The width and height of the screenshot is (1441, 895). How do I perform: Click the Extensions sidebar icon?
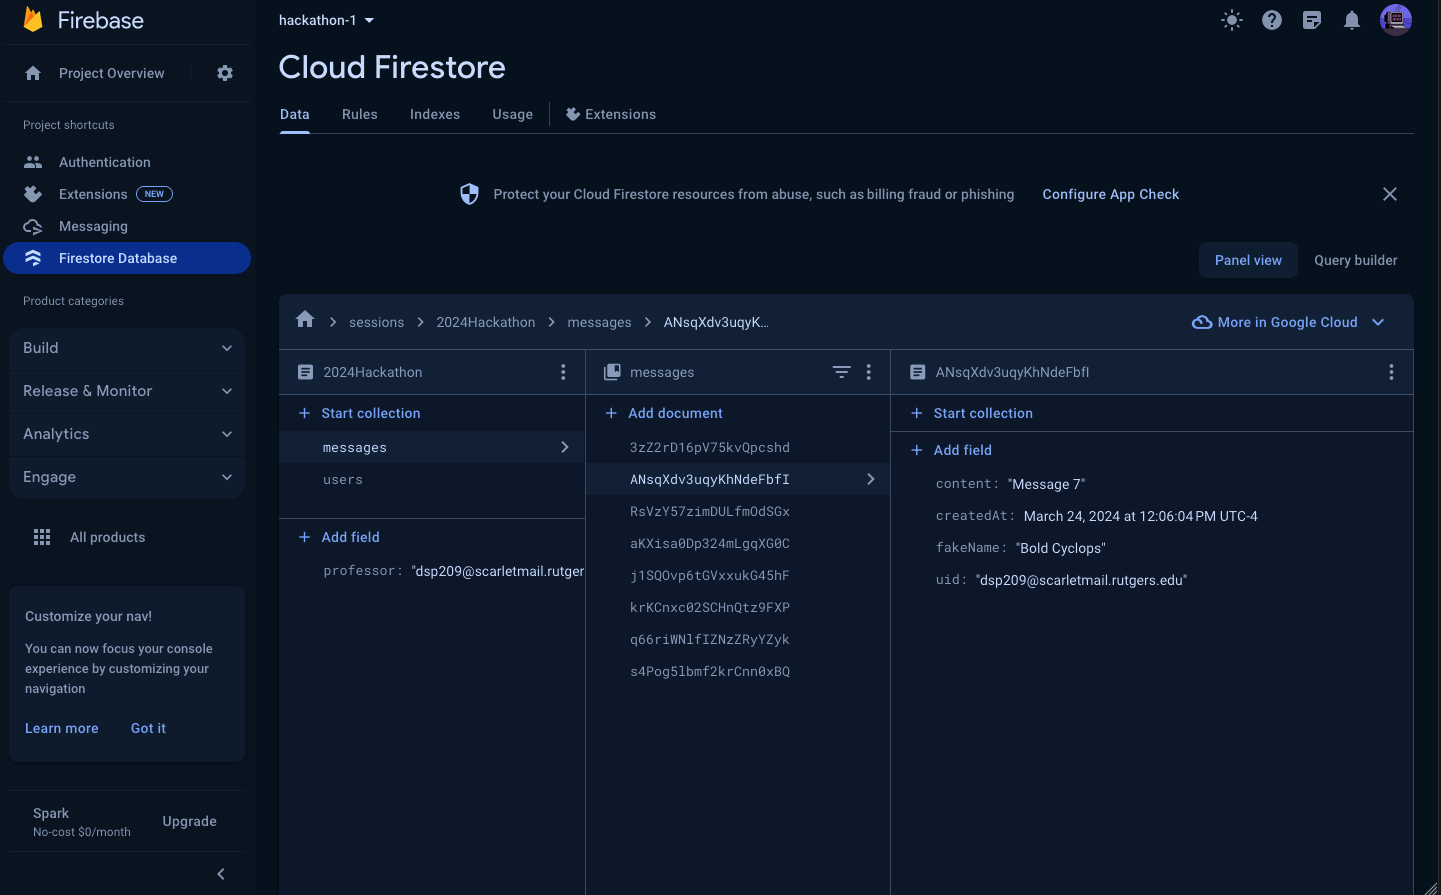[33, 194]
